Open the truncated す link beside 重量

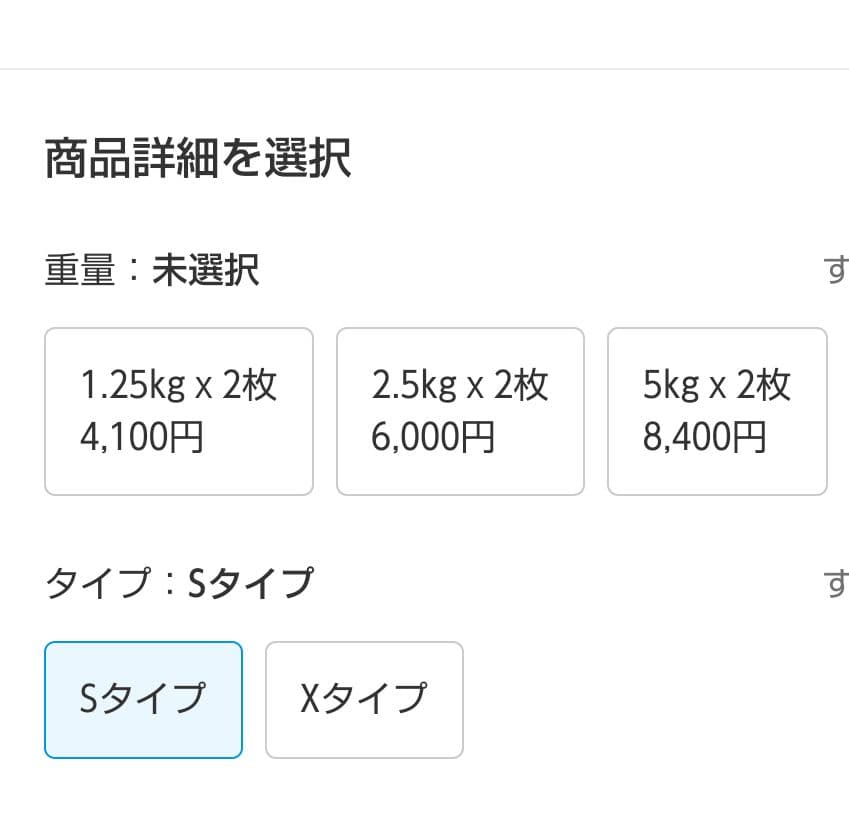coord(836,269)
